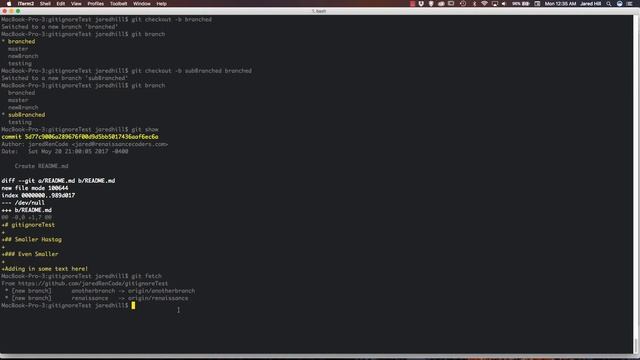
Task: Open the Toolbelt menu
Action: (x=118, y=4)
